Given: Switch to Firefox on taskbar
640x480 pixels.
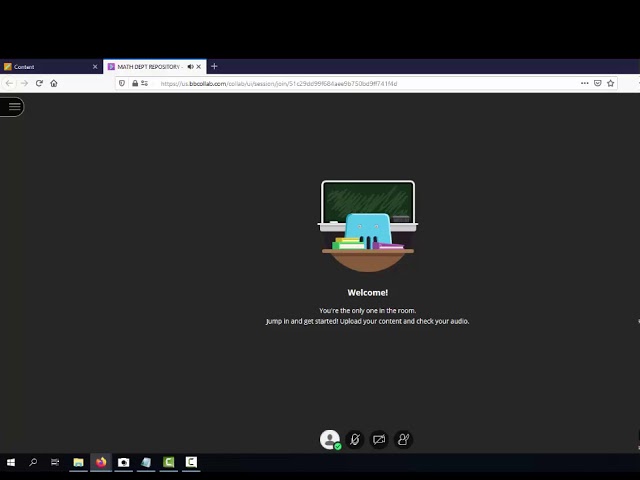Looking at the screenshot, I should (x=101, y=462).
